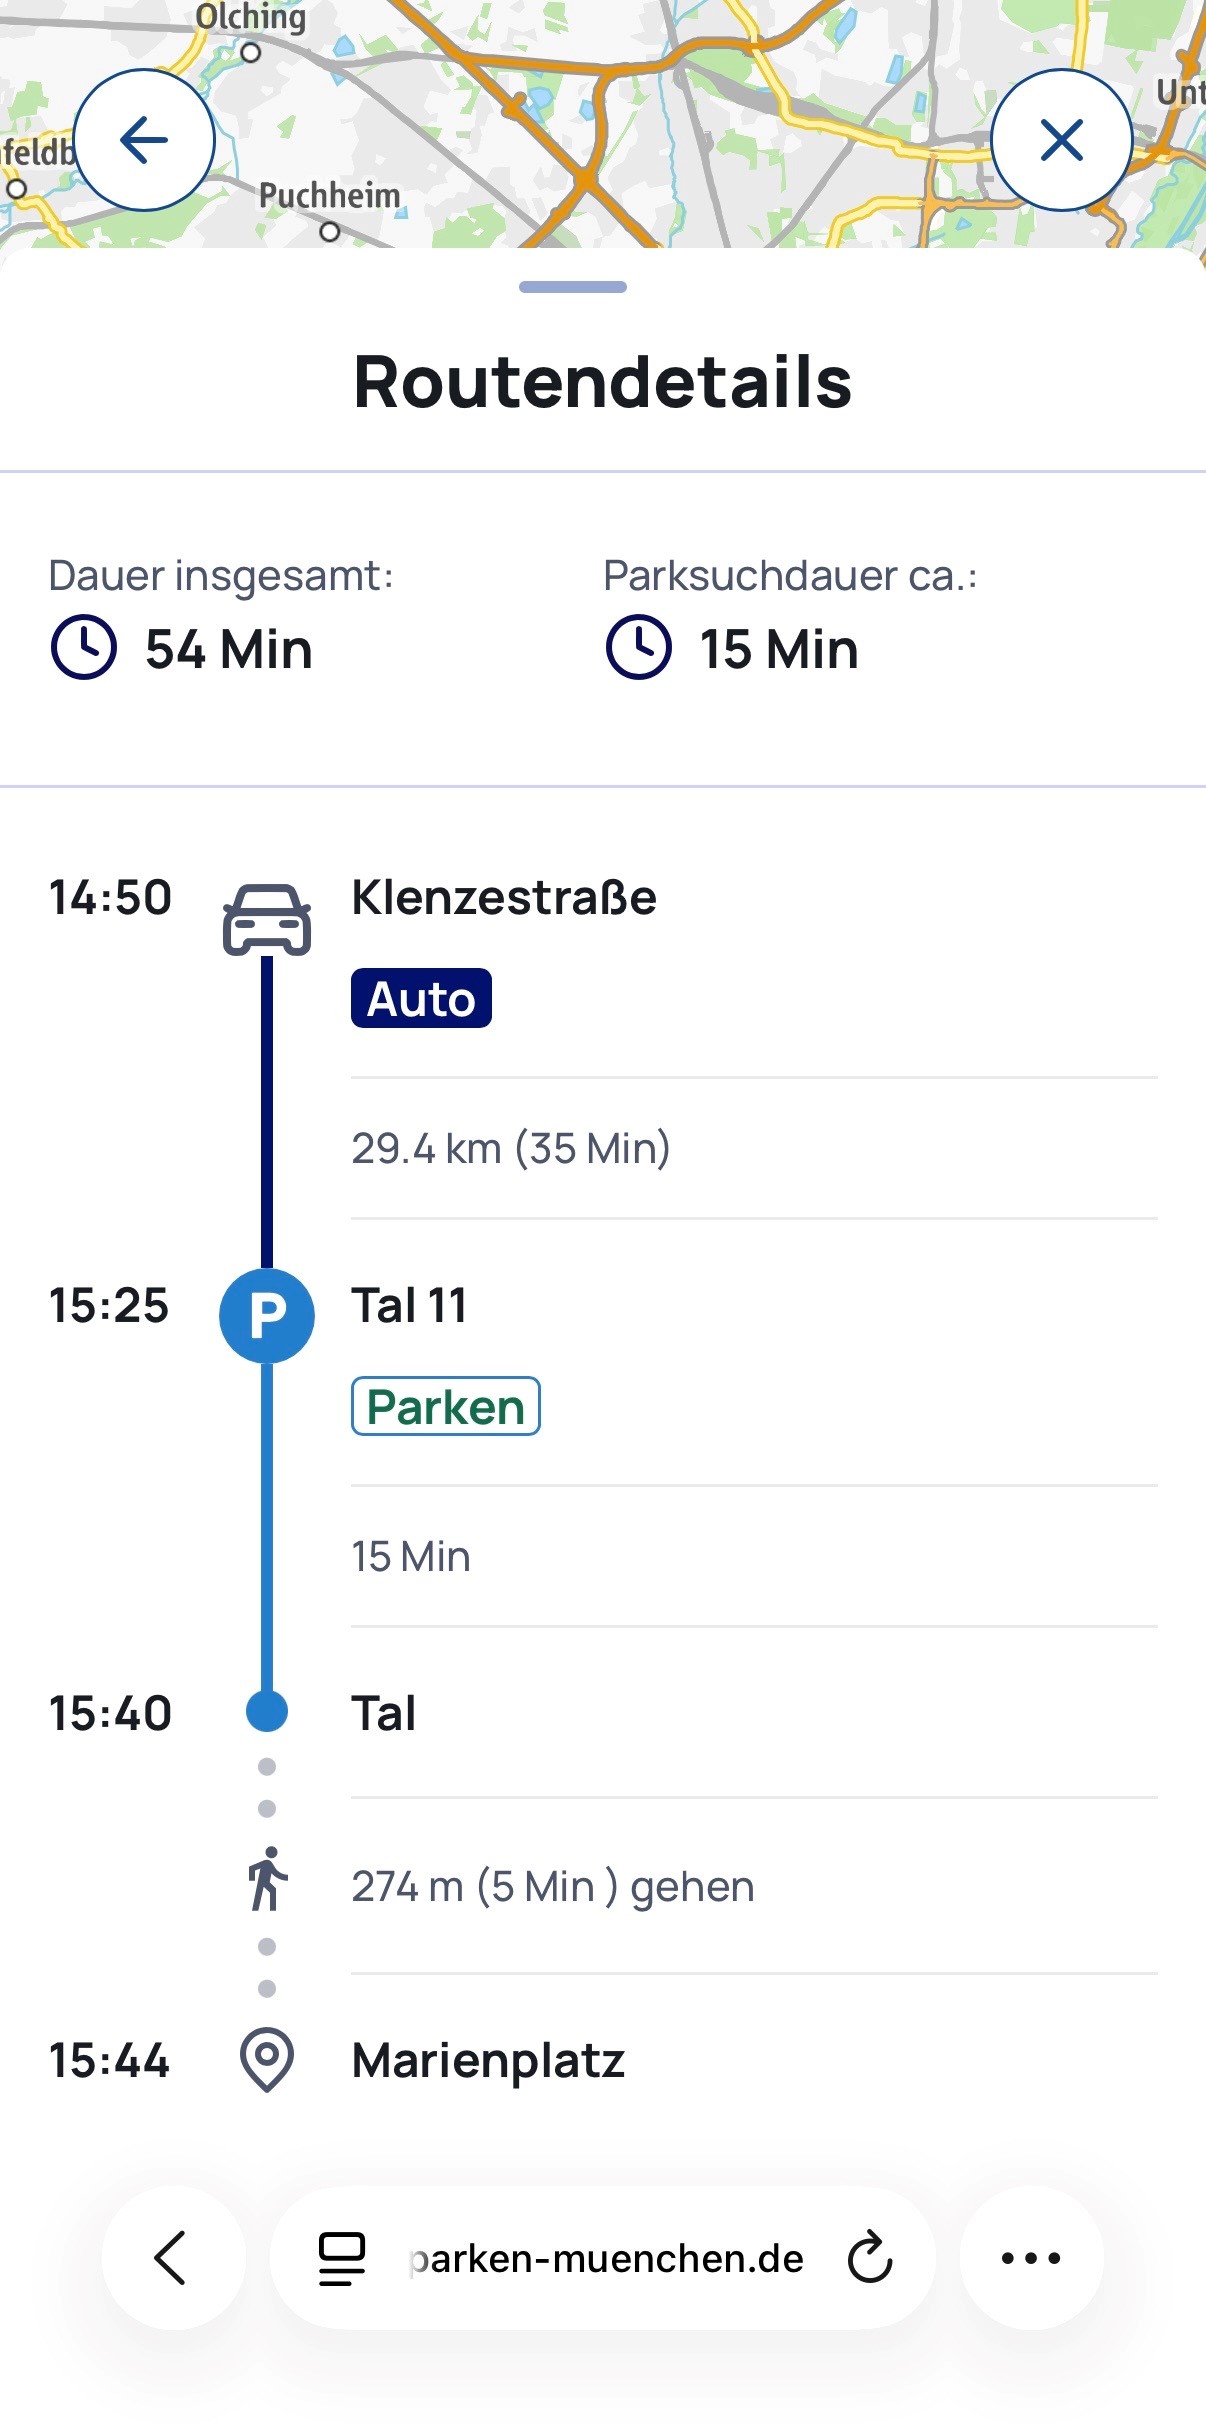Tap the Puchheim label on the map
The height and width of the screenshot is (2432, 1206).
(329, 196)
